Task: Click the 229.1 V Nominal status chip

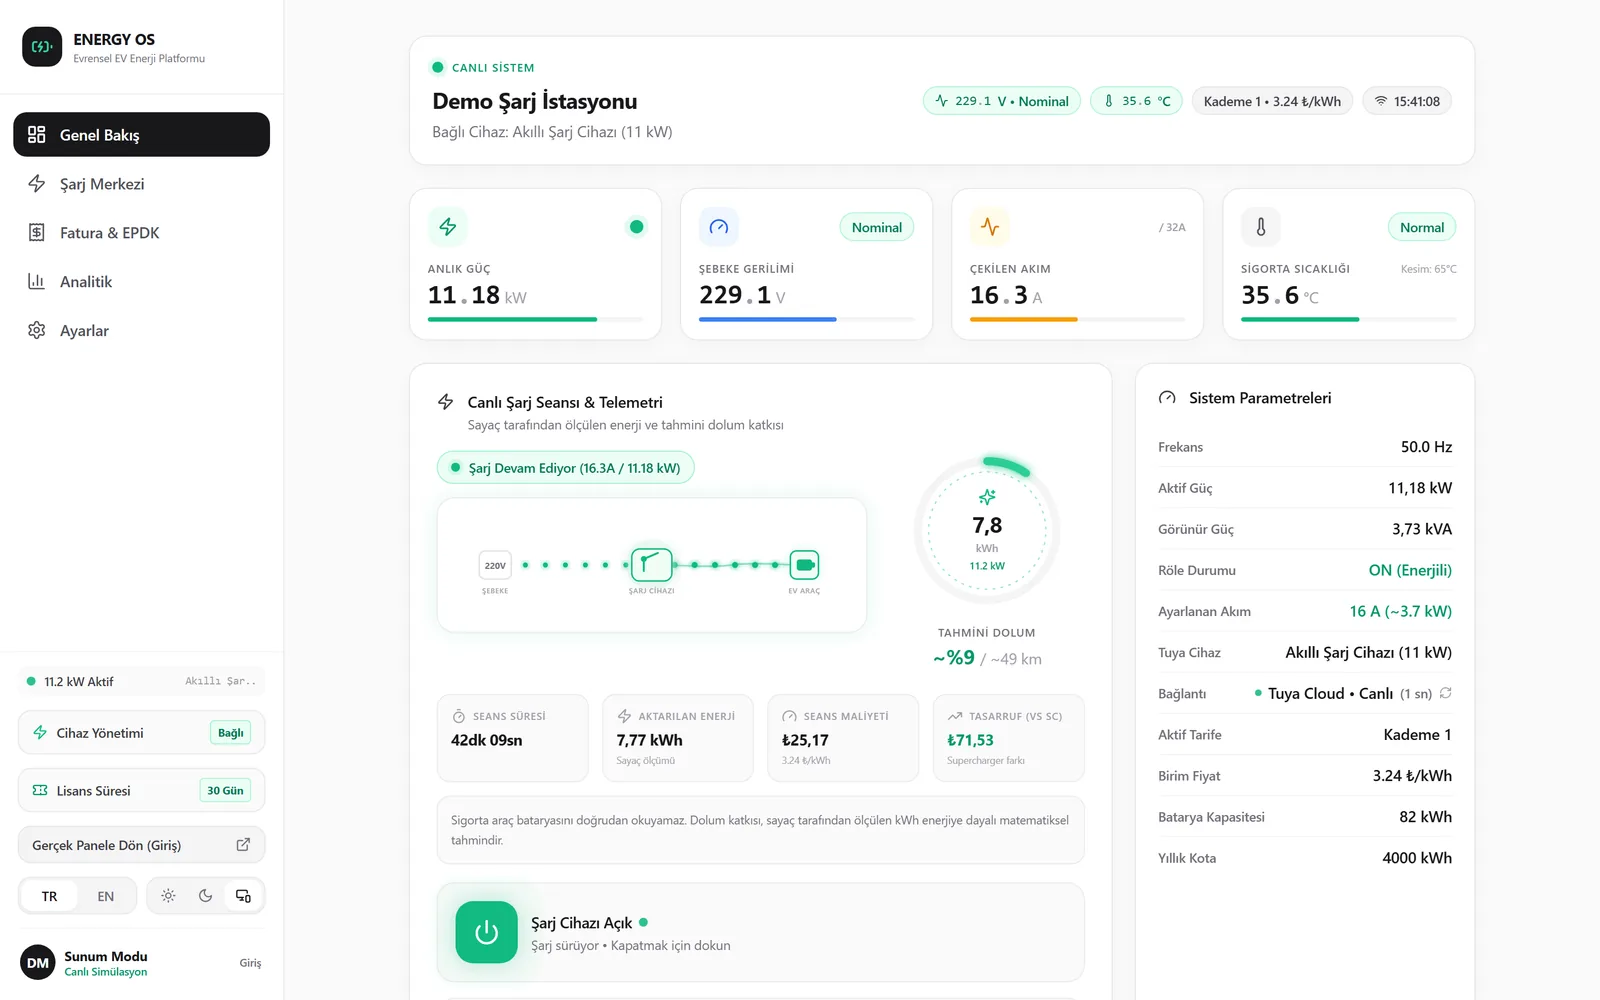Action: coord(1001,101)
